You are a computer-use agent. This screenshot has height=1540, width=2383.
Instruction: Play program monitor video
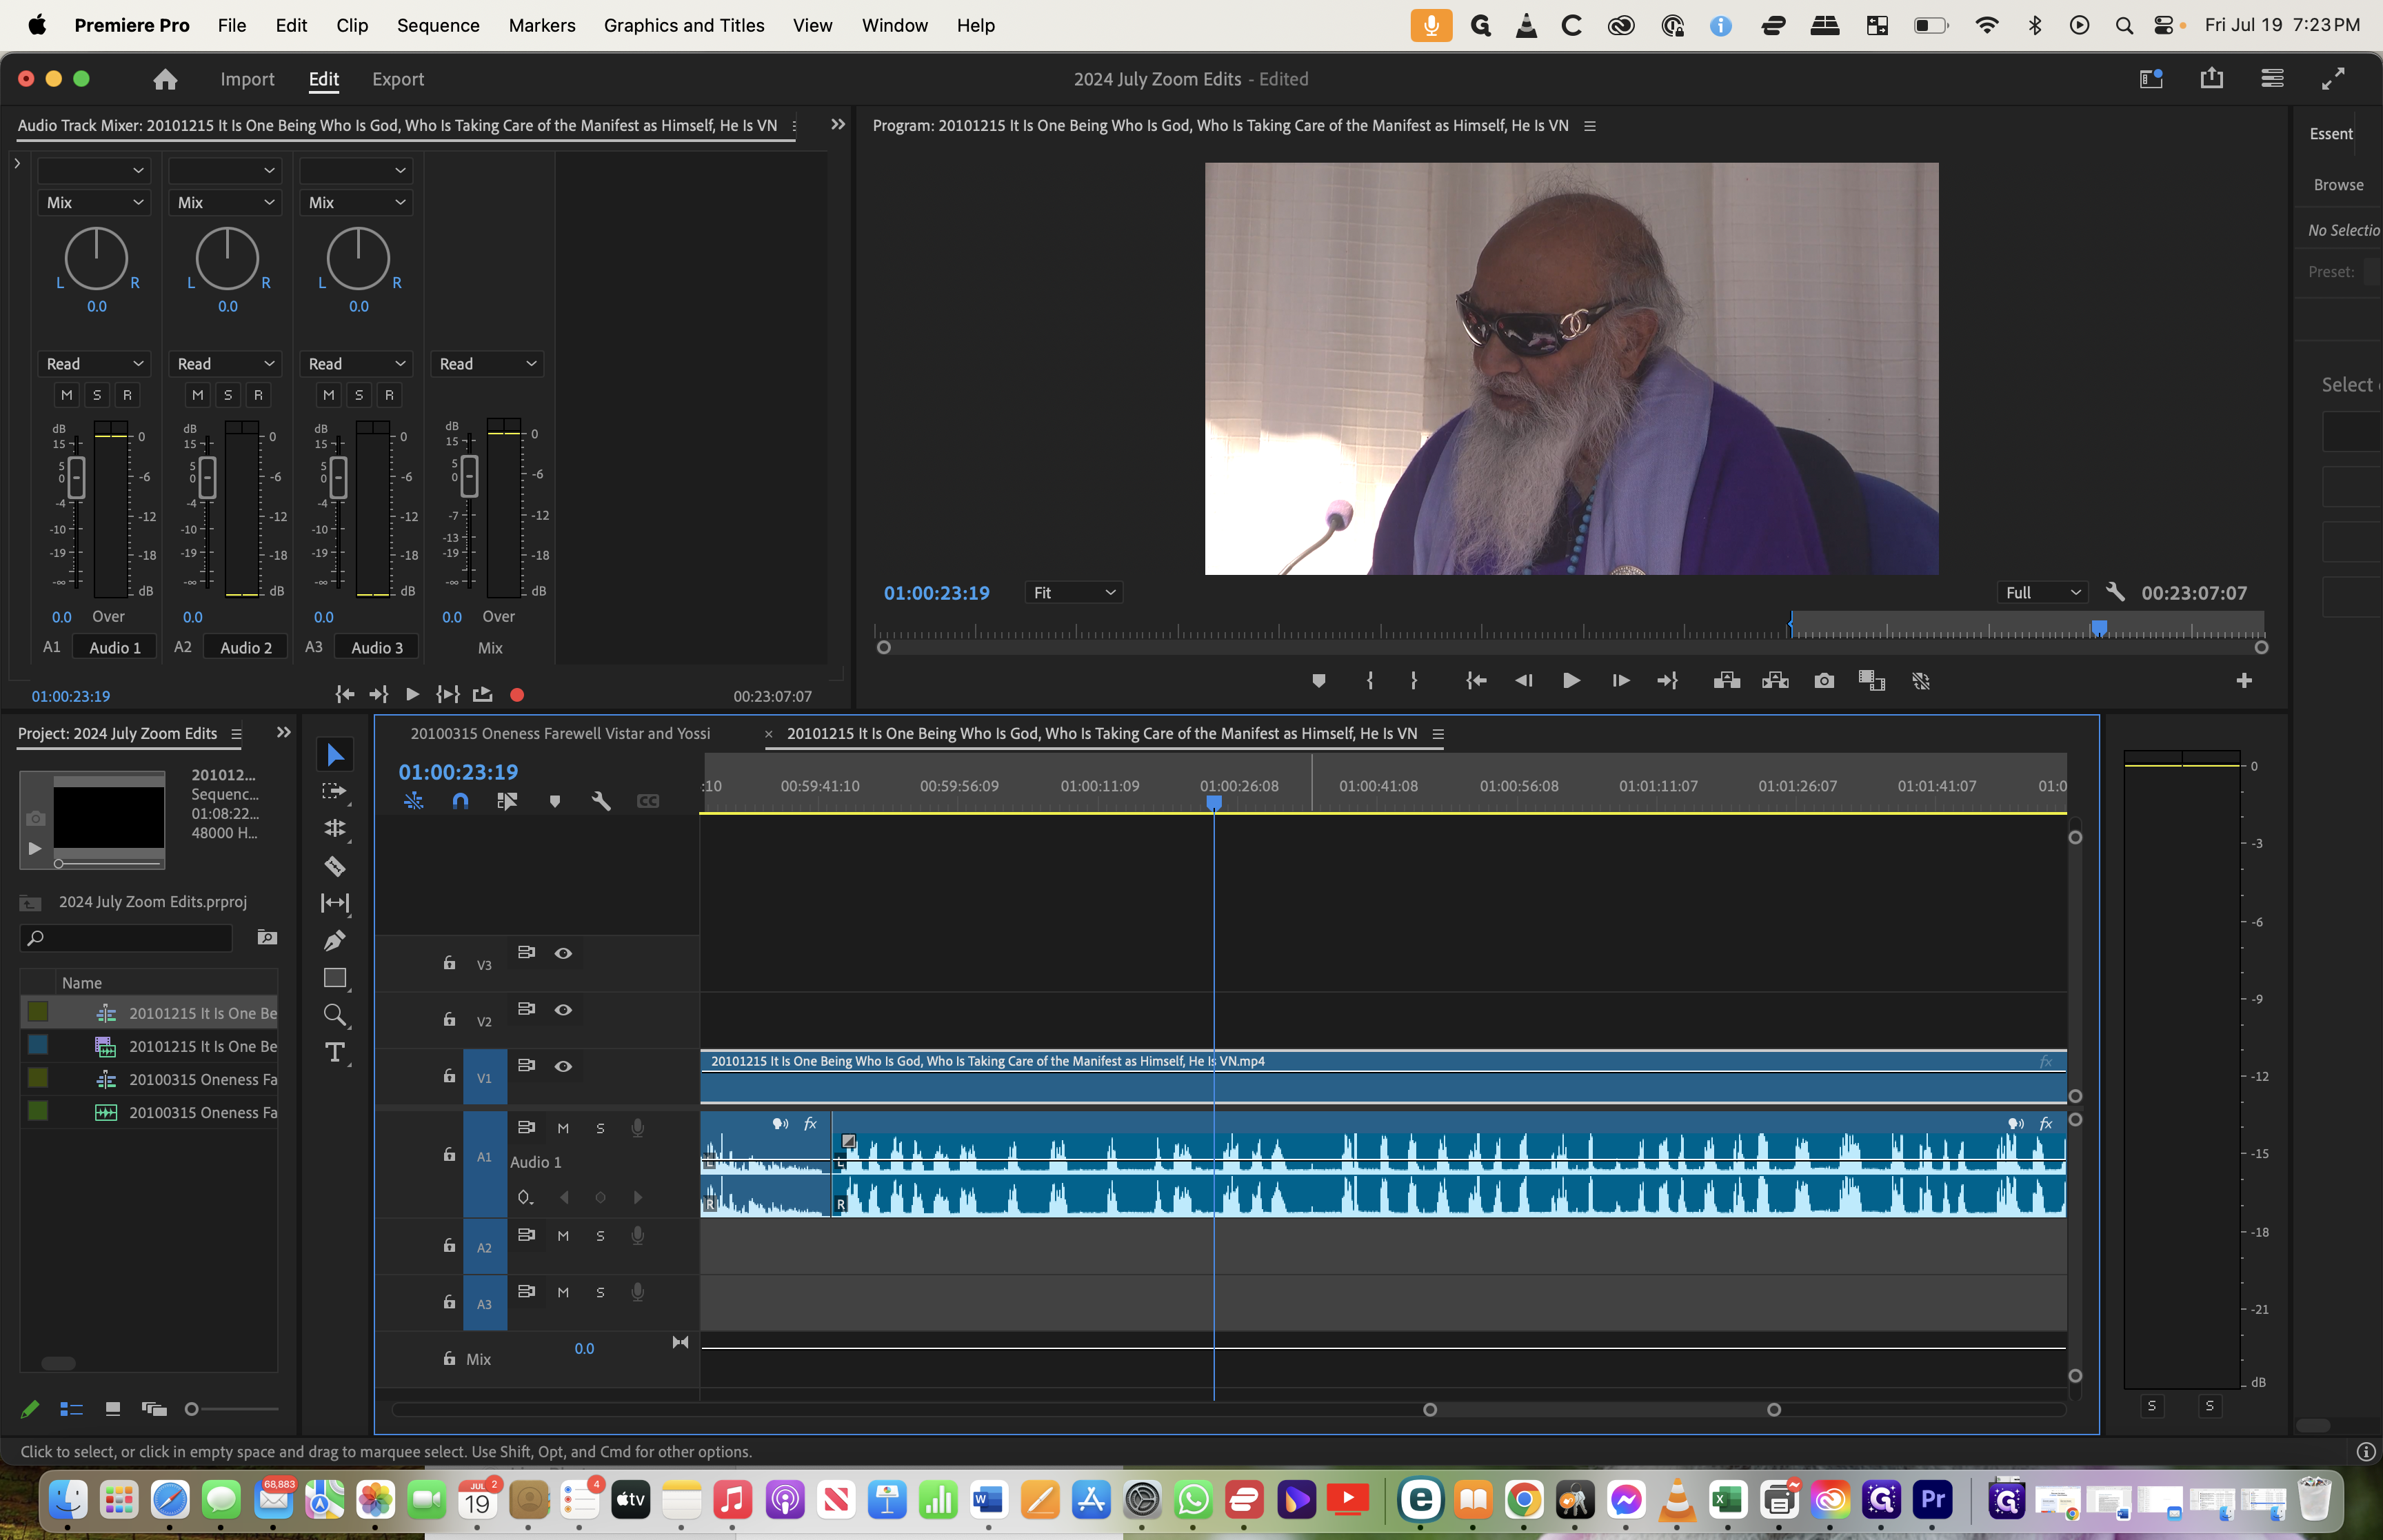tap(1571, 681)
